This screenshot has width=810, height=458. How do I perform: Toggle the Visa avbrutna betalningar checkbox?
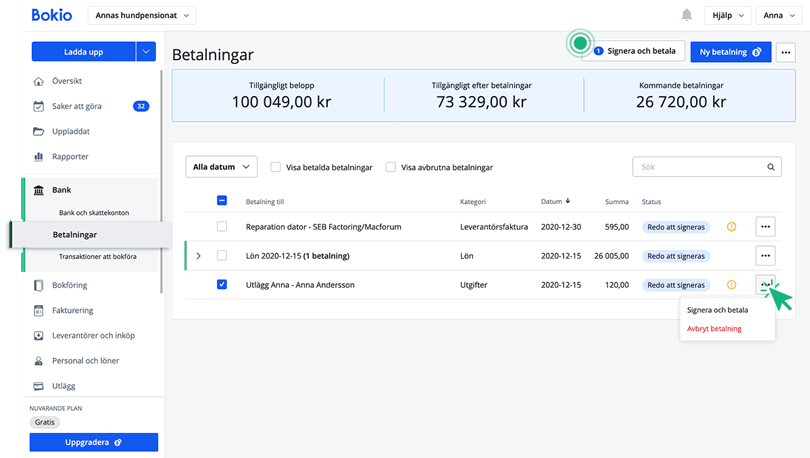[x=391, y=167]
